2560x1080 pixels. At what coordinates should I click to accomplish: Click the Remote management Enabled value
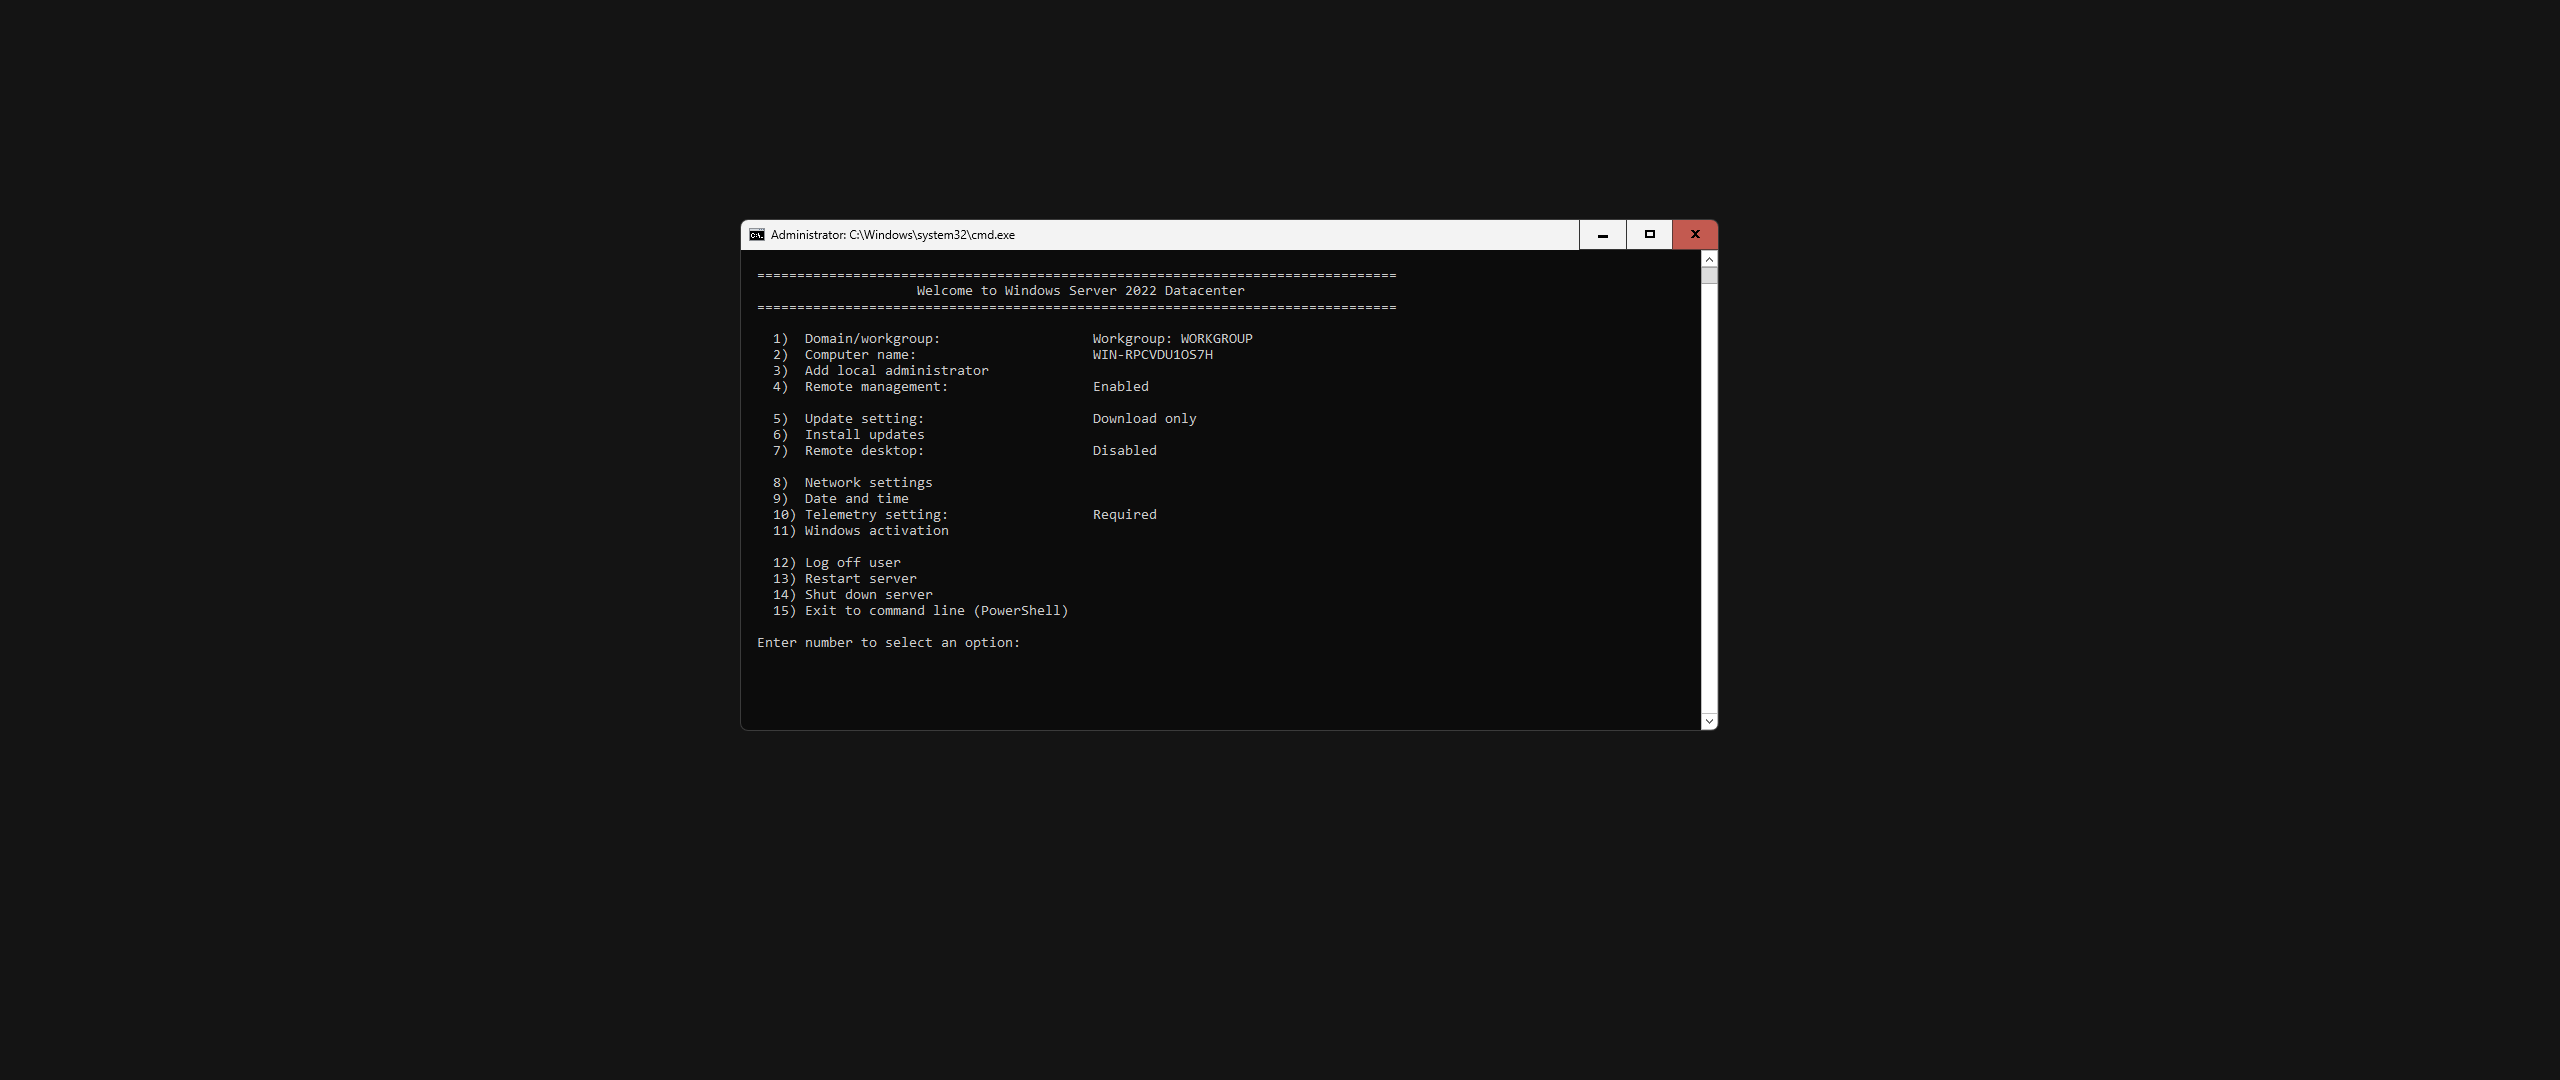pos(1120,387)
